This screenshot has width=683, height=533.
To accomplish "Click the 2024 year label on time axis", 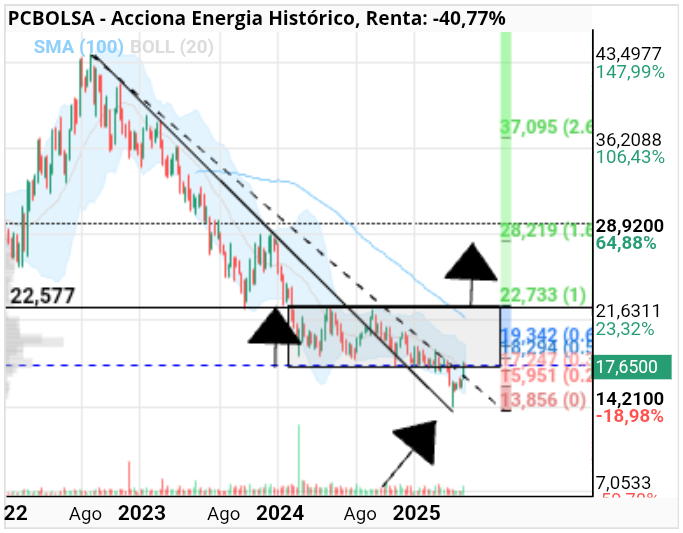I will pyautogui.click(x=280, y=513).
